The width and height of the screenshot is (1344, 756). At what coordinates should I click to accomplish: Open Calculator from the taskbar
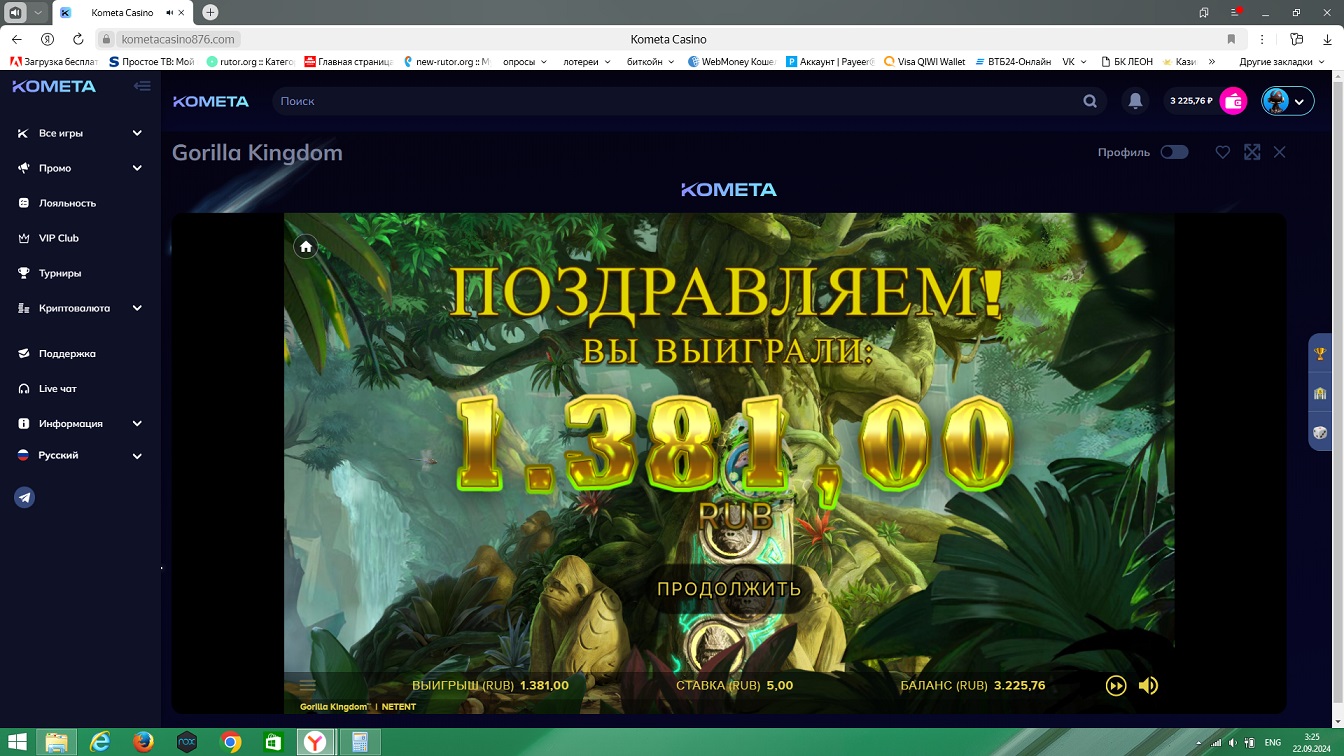[x=358, y=742]
